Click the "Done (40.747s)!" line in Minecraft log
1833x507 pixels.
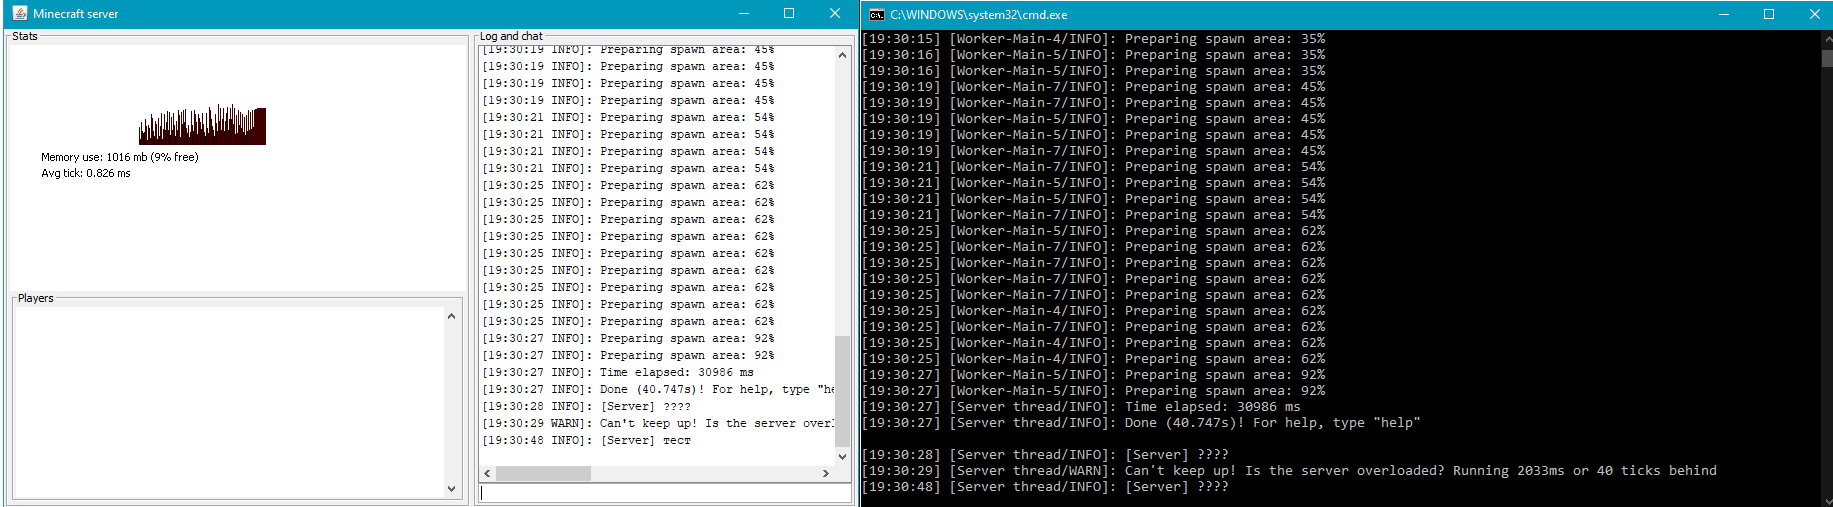[658, 389]
